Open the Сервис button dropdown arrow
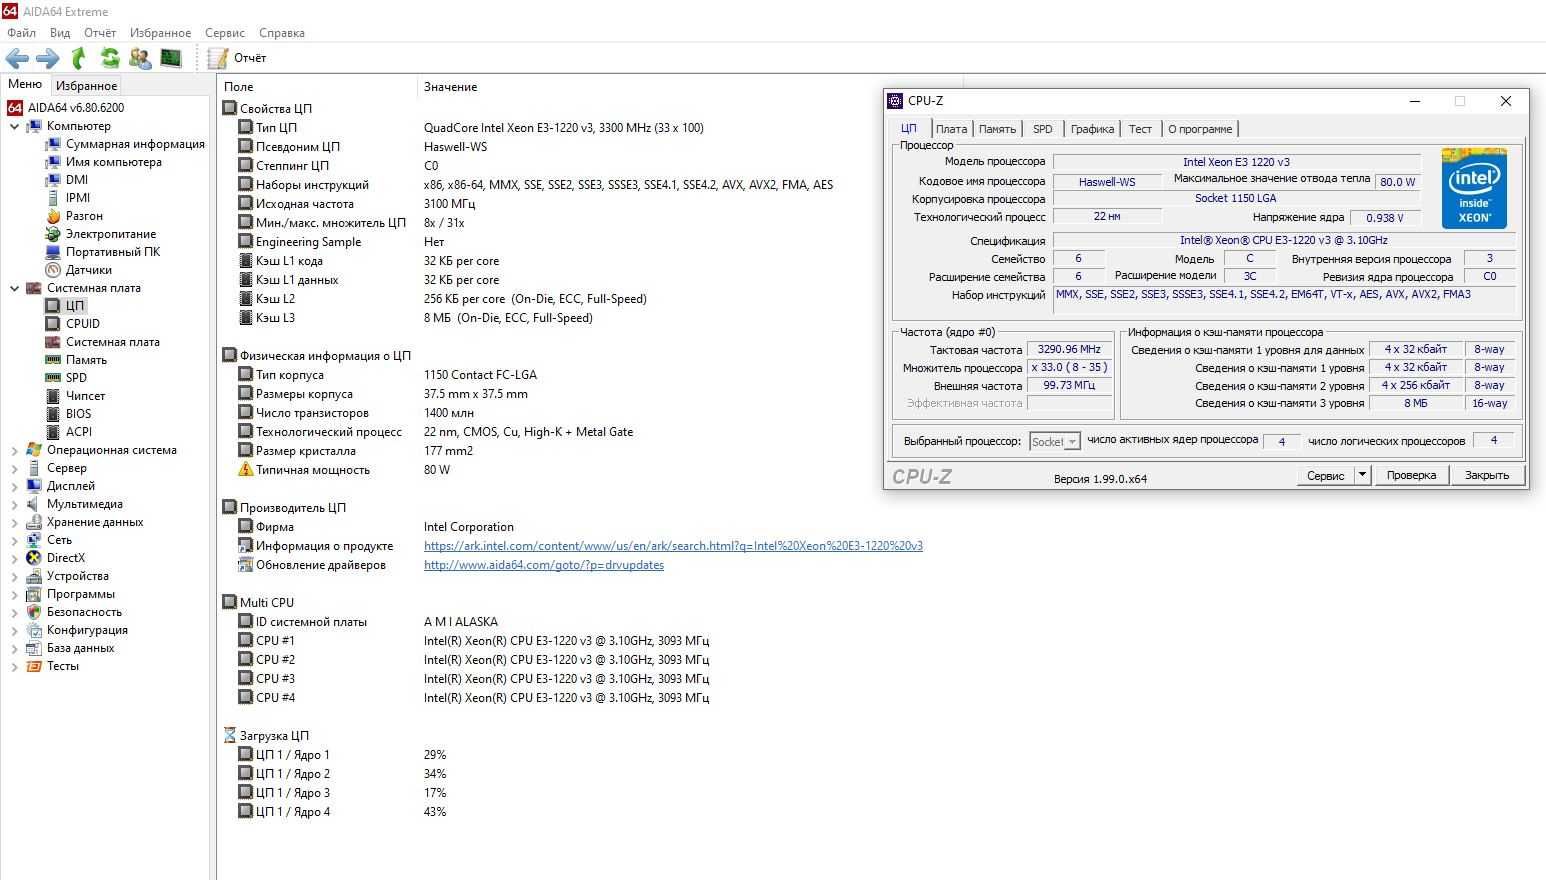 point(1362,476)
